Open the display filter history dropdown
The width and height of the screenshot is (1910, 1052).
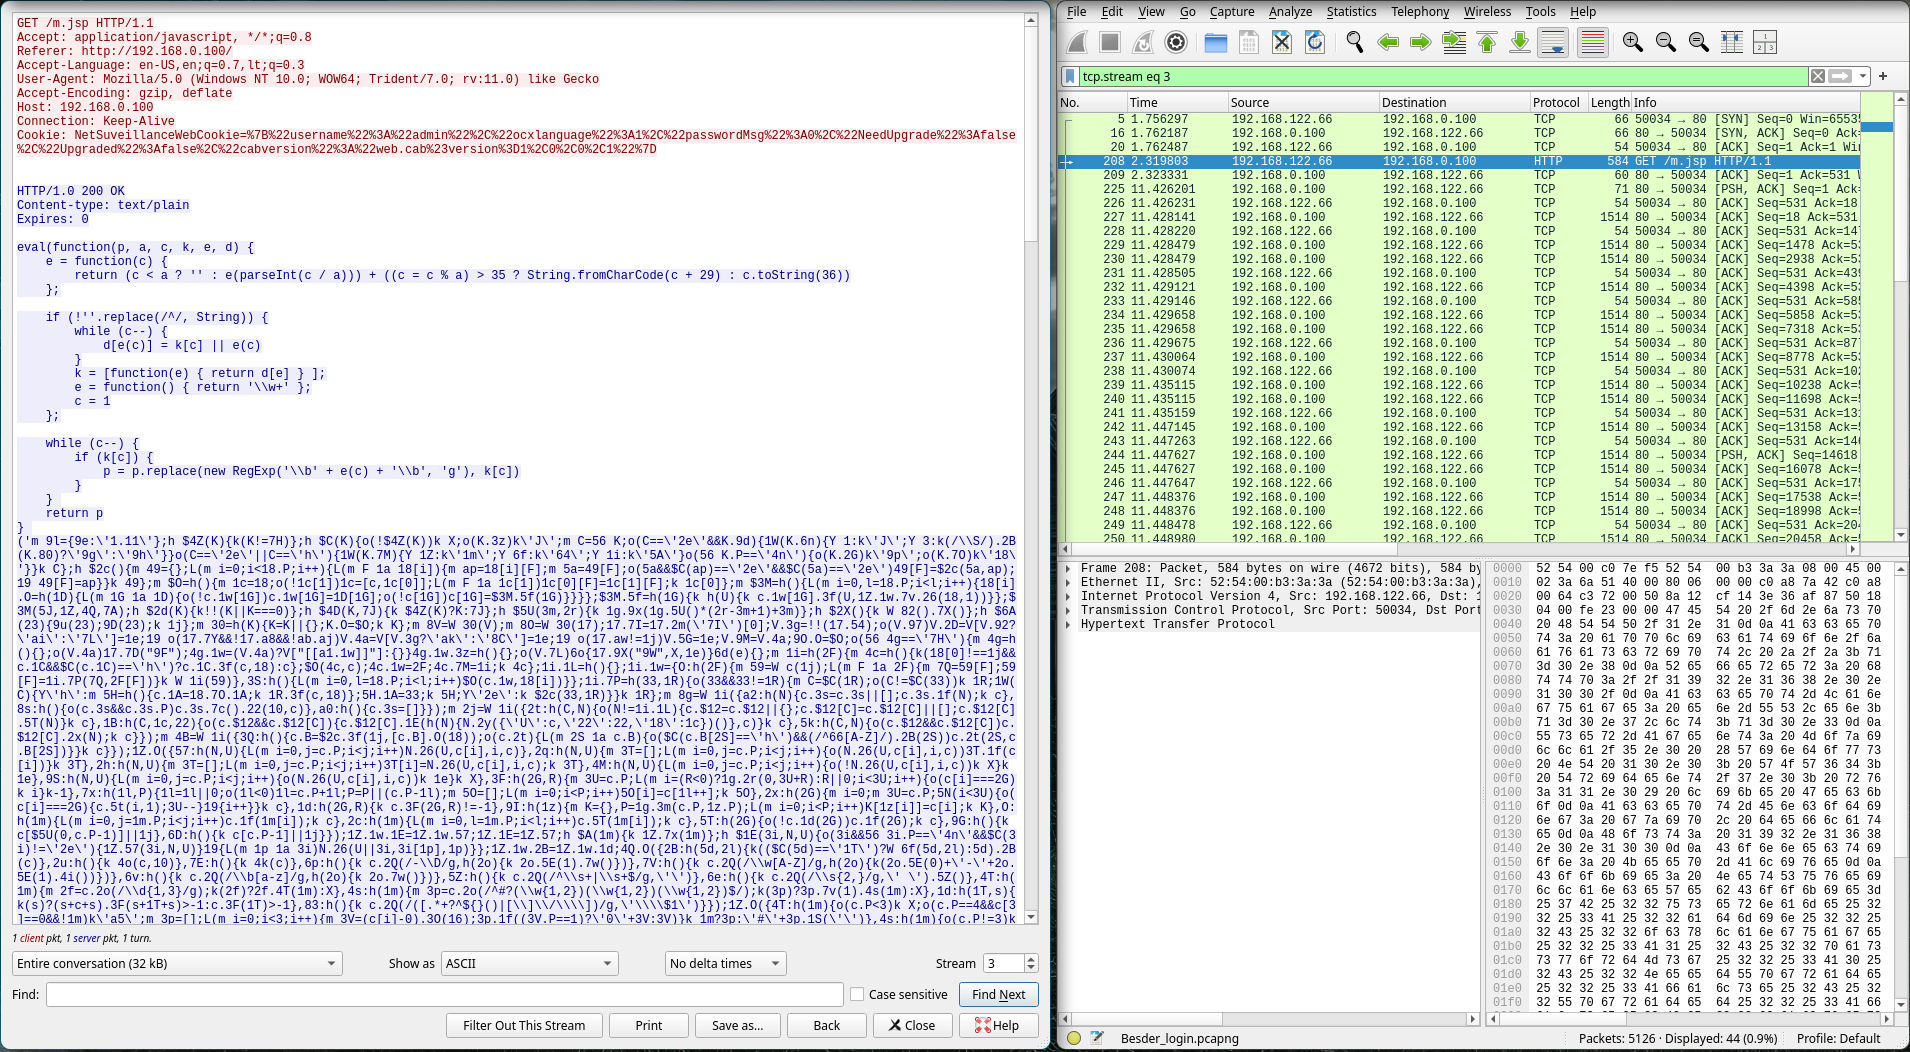click(x=1863, y=76)
